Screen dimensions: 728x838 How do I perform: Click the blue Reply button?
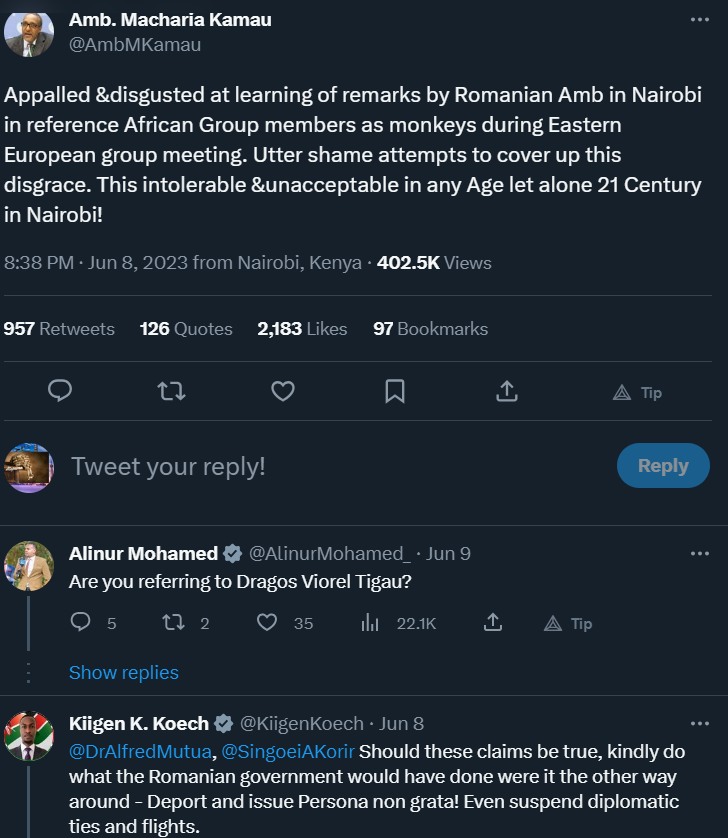pyautogui.click(x=663, y=466)
